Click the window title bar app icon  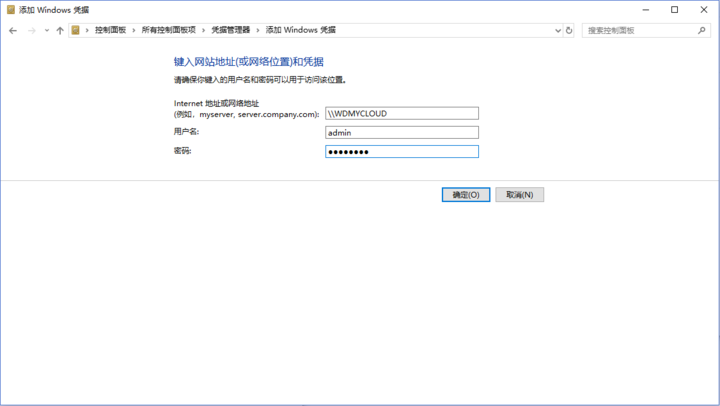point(10,9)
